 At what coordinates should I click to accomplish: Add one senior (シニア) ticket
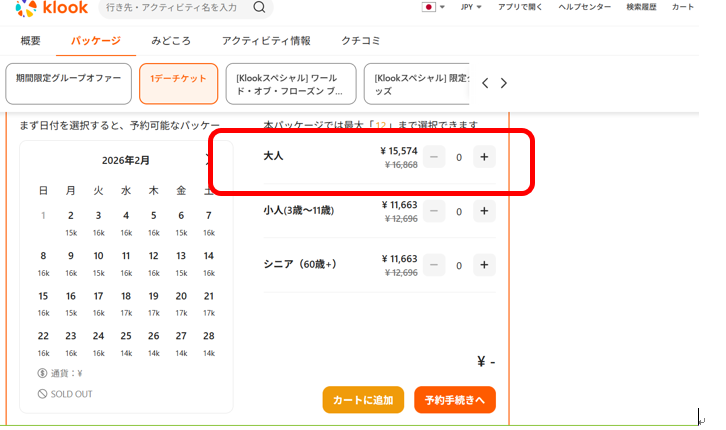tap(484, 265)
